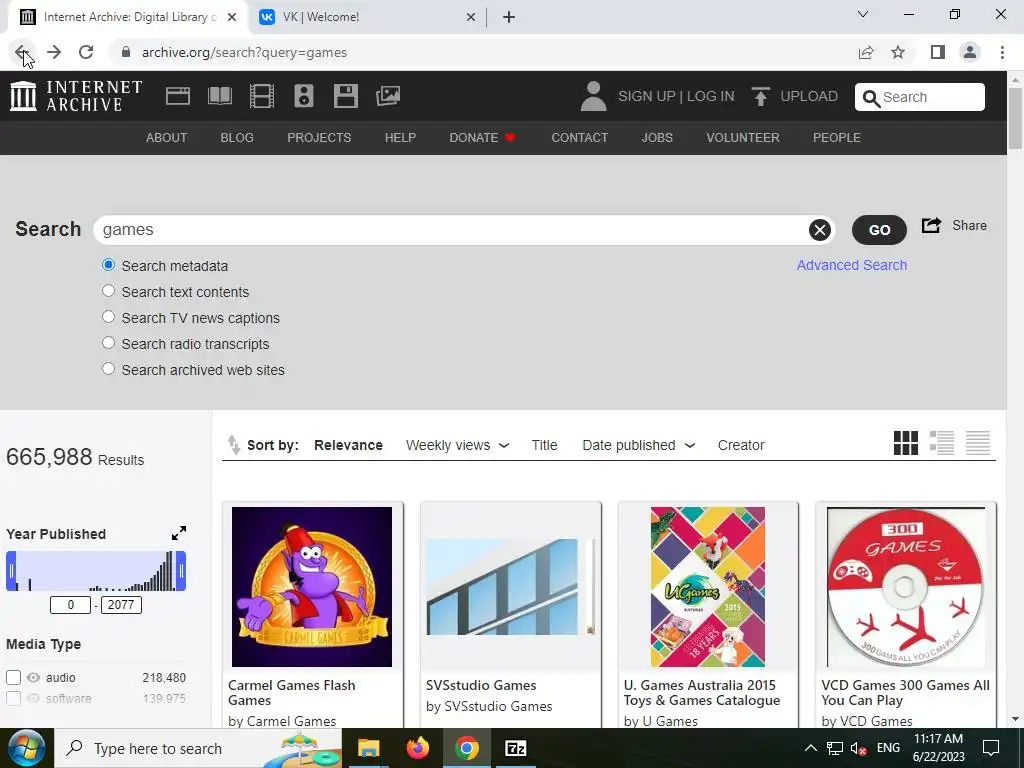Select Search archived web sites option
The height and width of the screenshot is (768, 1024).
(x=108, y=369)
